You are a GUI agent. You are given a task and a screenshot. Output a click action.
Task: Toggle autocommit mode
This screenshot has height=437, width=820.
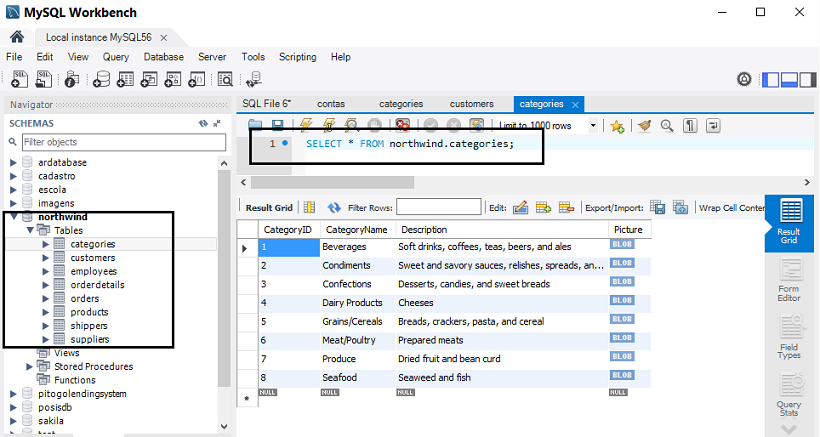pos(476,125)
